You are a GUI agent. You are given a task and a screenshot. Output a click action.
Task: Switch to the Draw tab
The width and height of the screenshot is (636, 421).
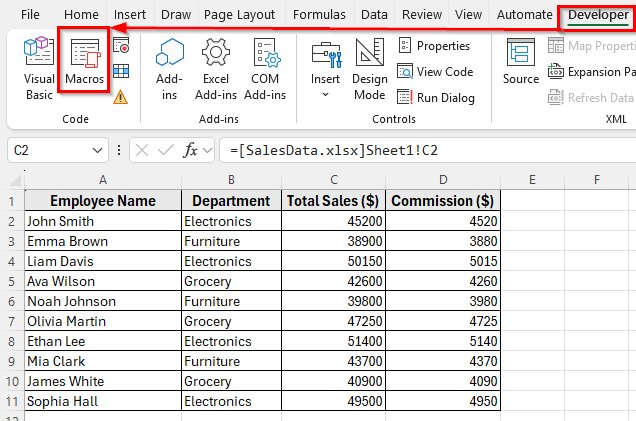pos(176,15)
